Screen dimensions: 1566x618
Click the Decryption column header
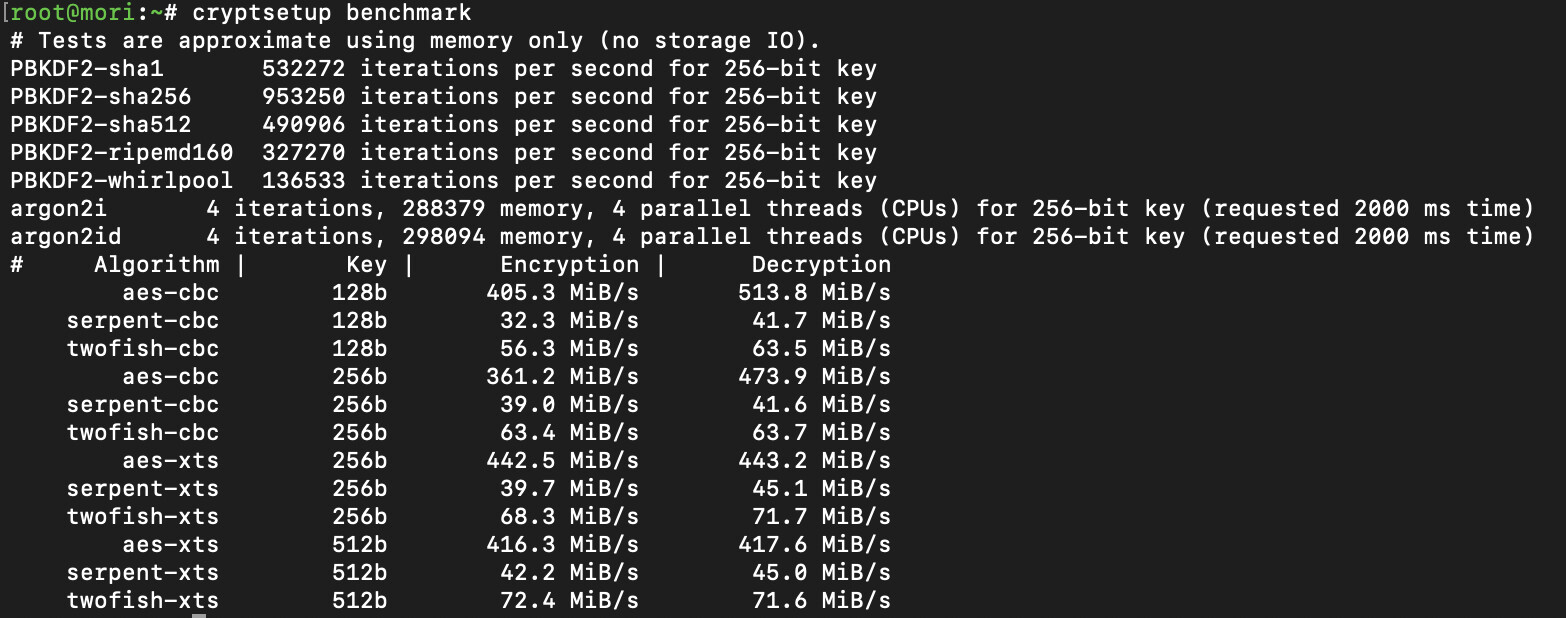pos(821,265)
